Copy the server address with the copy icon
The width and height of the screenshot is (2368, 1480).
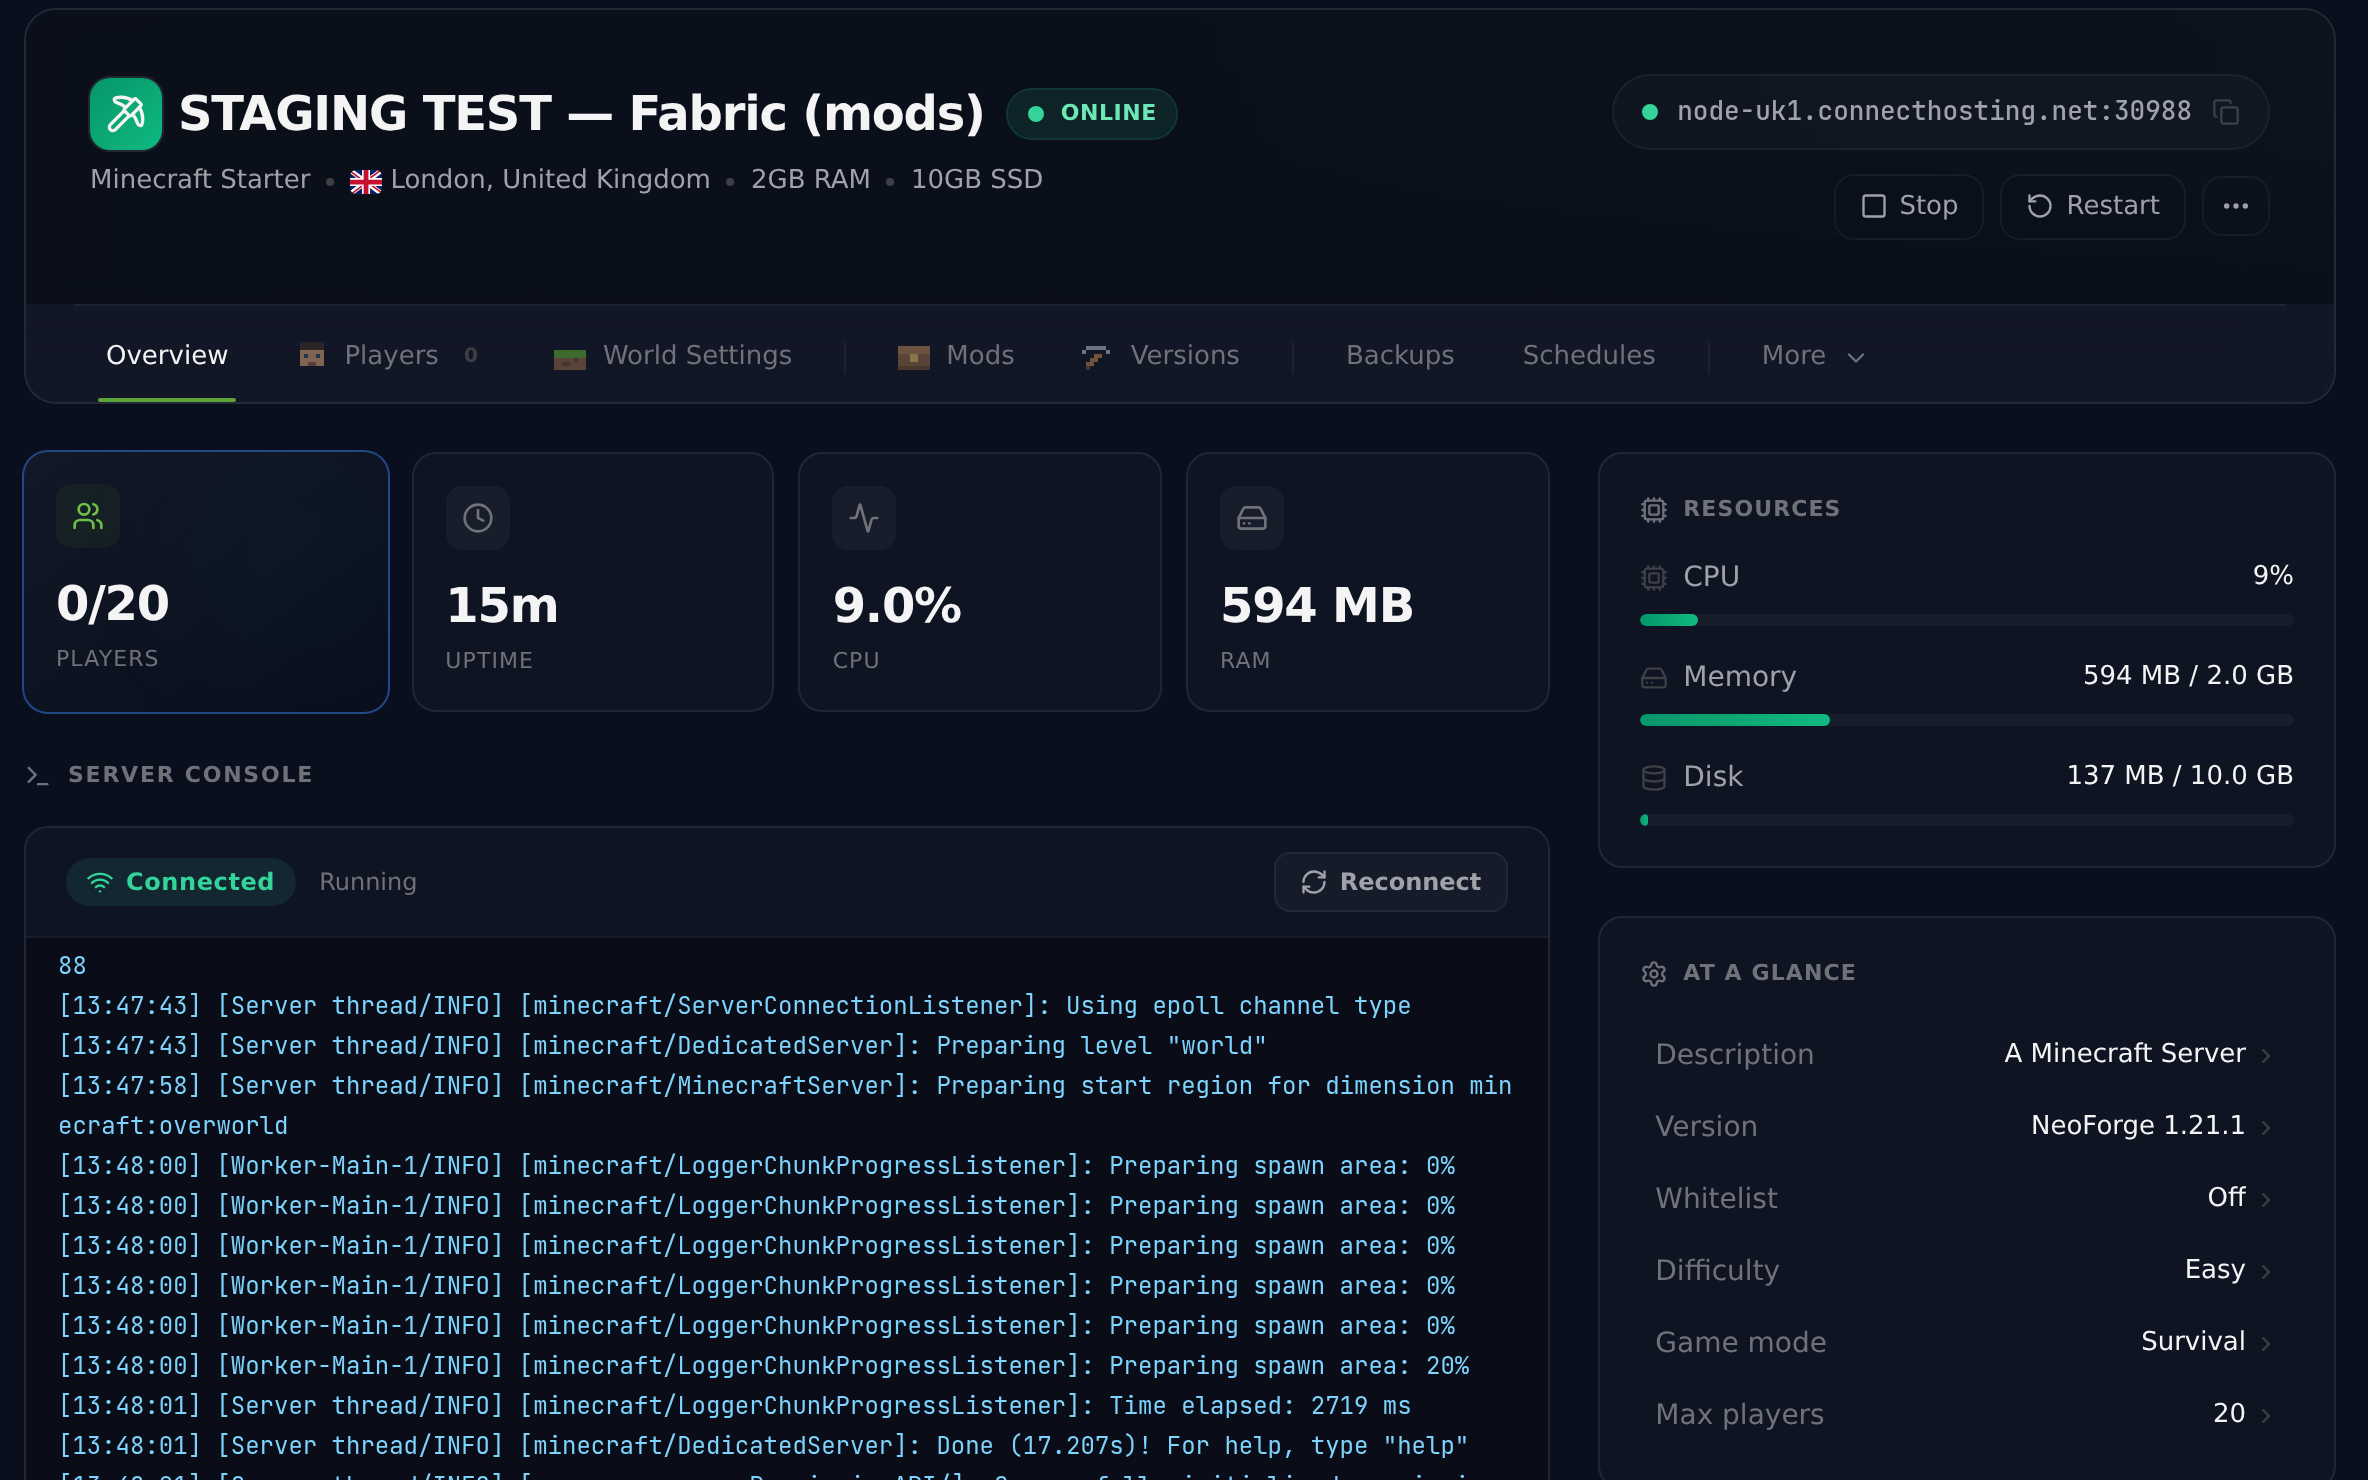tap(2226, 112)
